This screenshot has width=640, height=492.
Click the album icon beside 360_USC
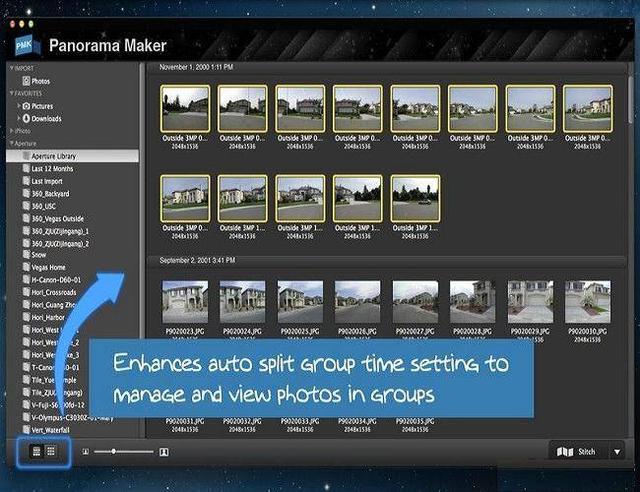point(26,206)
